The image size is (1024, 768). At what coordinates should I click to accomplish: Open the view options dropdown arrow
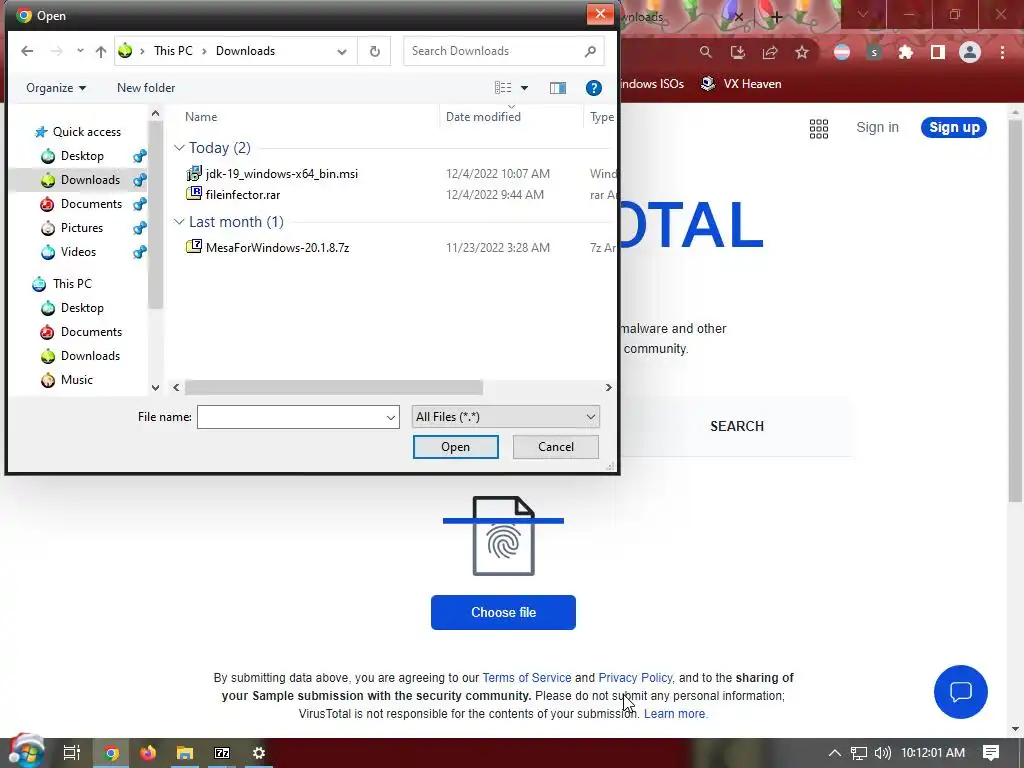[524, 88]
